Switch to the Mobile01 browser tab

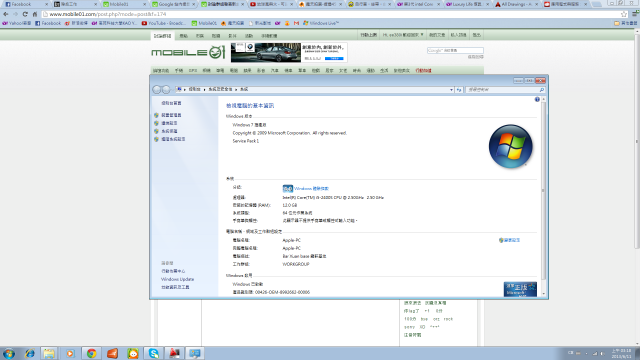tap(124, 4)
